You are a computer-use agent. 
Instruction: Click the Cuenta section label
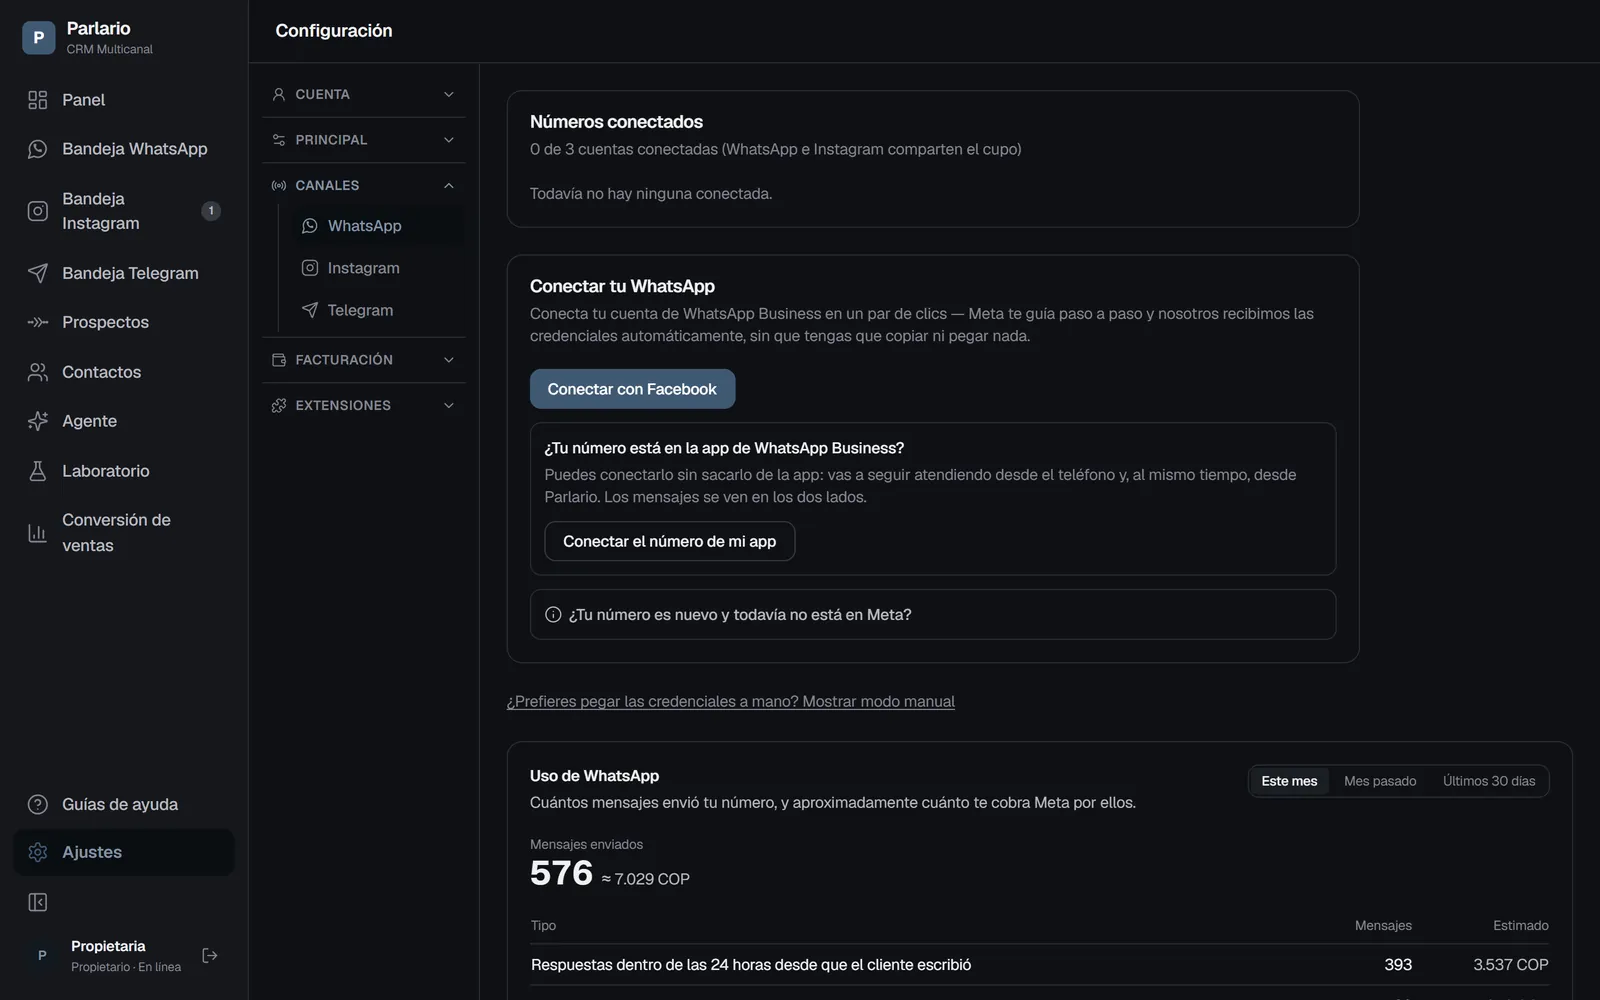pos(322,94)
